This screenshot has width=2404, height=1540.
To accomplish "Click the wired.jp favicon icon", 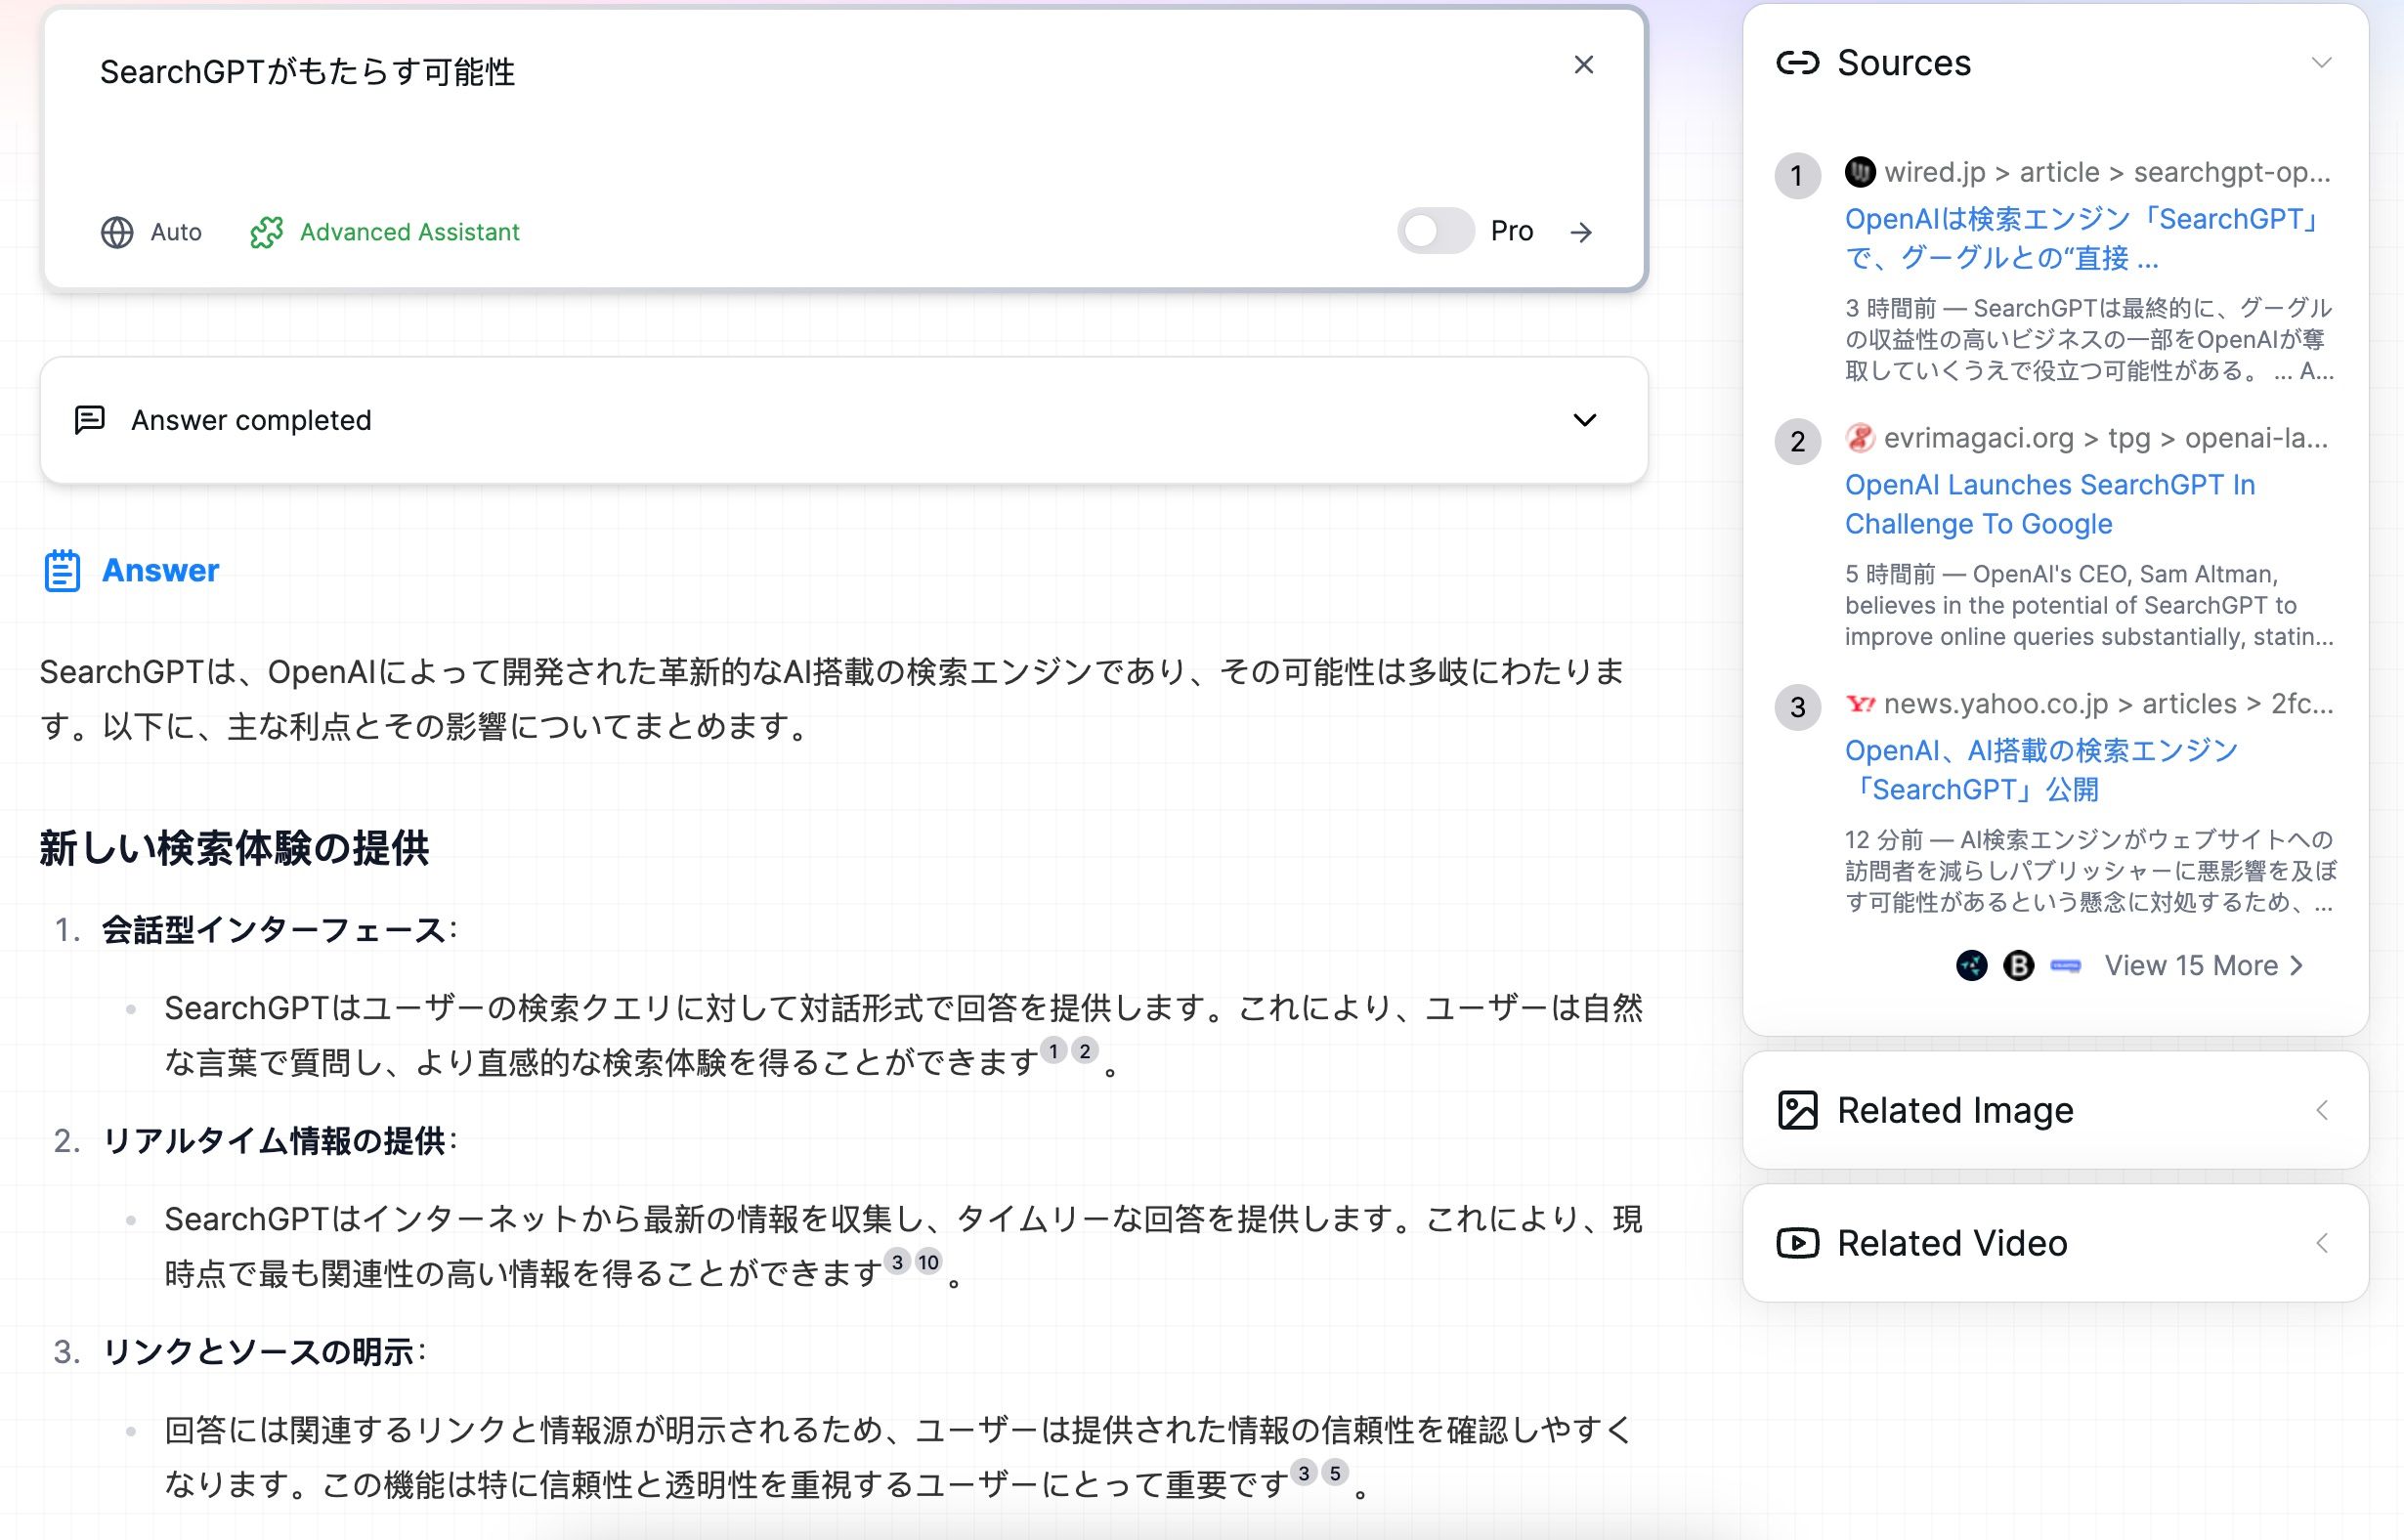I will pos(1860,172).
